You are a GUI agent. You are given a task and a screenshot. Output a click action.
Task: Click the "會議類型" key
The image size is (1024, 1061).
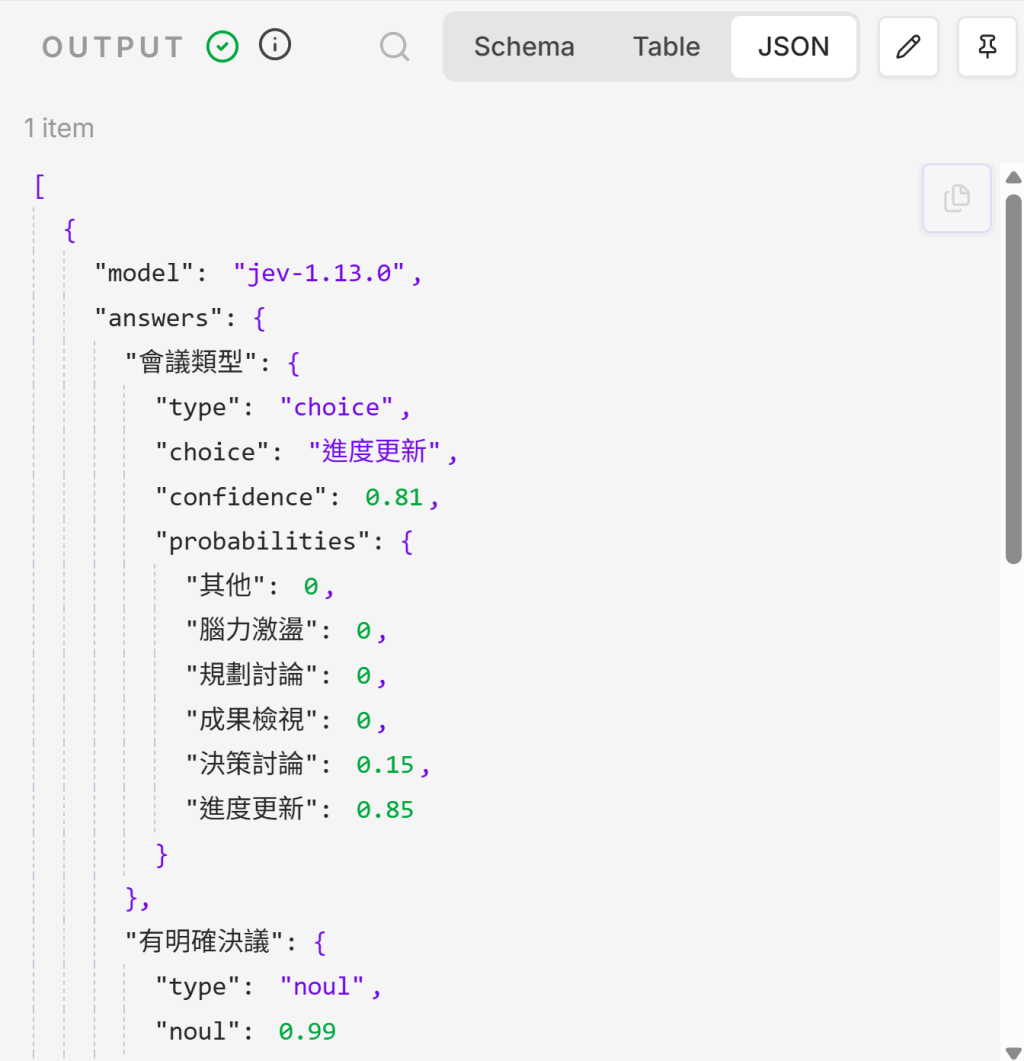coord(191,363)
